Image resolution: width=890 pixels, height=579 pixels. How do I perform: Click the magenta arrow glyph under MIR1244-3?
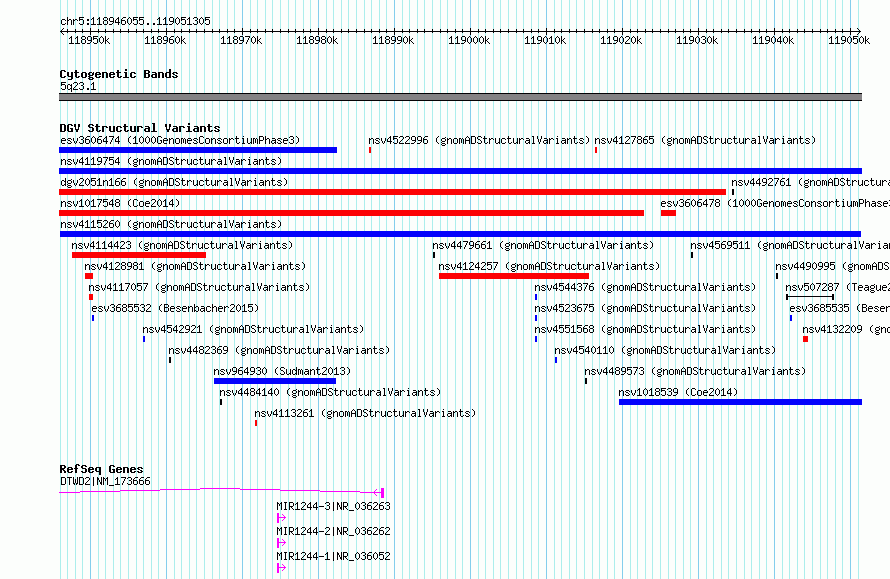point(281,518)
